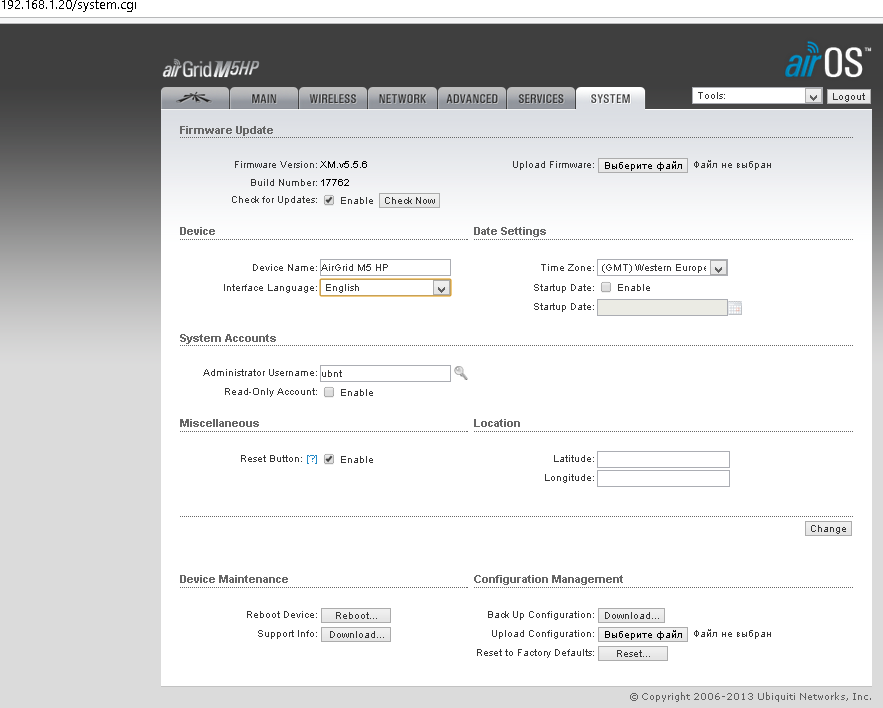
Task: Open the Startup Date calendar icon
Action: 735,308
